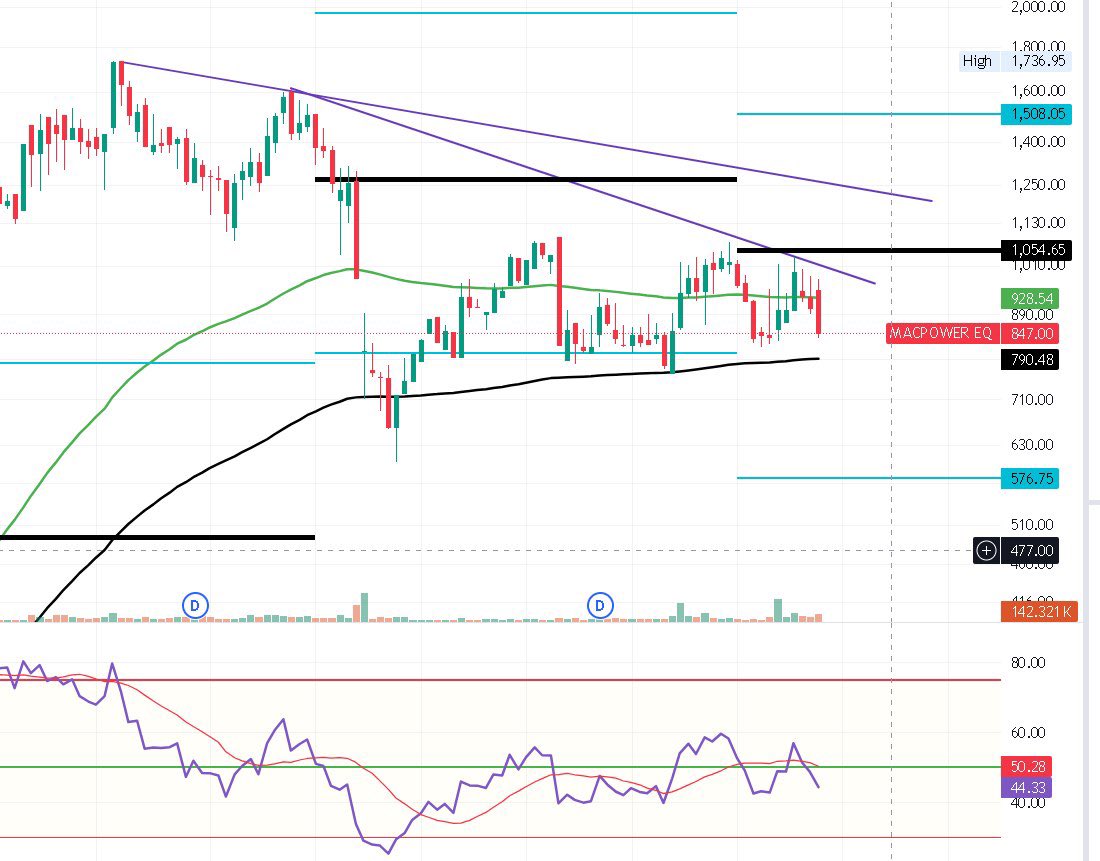Click the left dividend 'D' marker on volume pane
The image size is (1100, 861).
[194, 606]
